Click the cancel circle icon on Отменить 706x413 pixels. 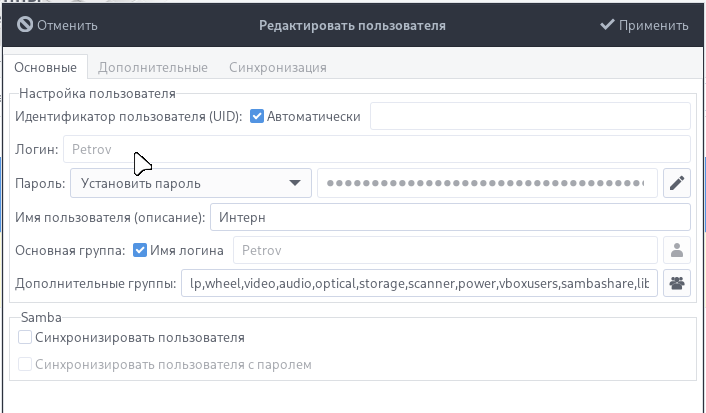[25, 25]
